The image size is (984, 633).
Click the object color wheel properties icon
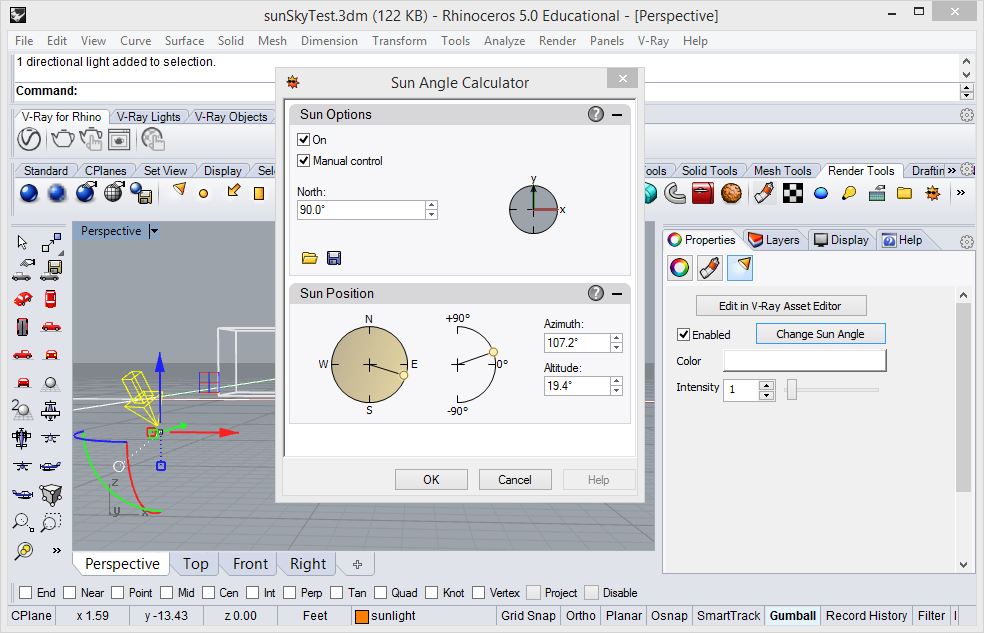(x=680, y=268)
